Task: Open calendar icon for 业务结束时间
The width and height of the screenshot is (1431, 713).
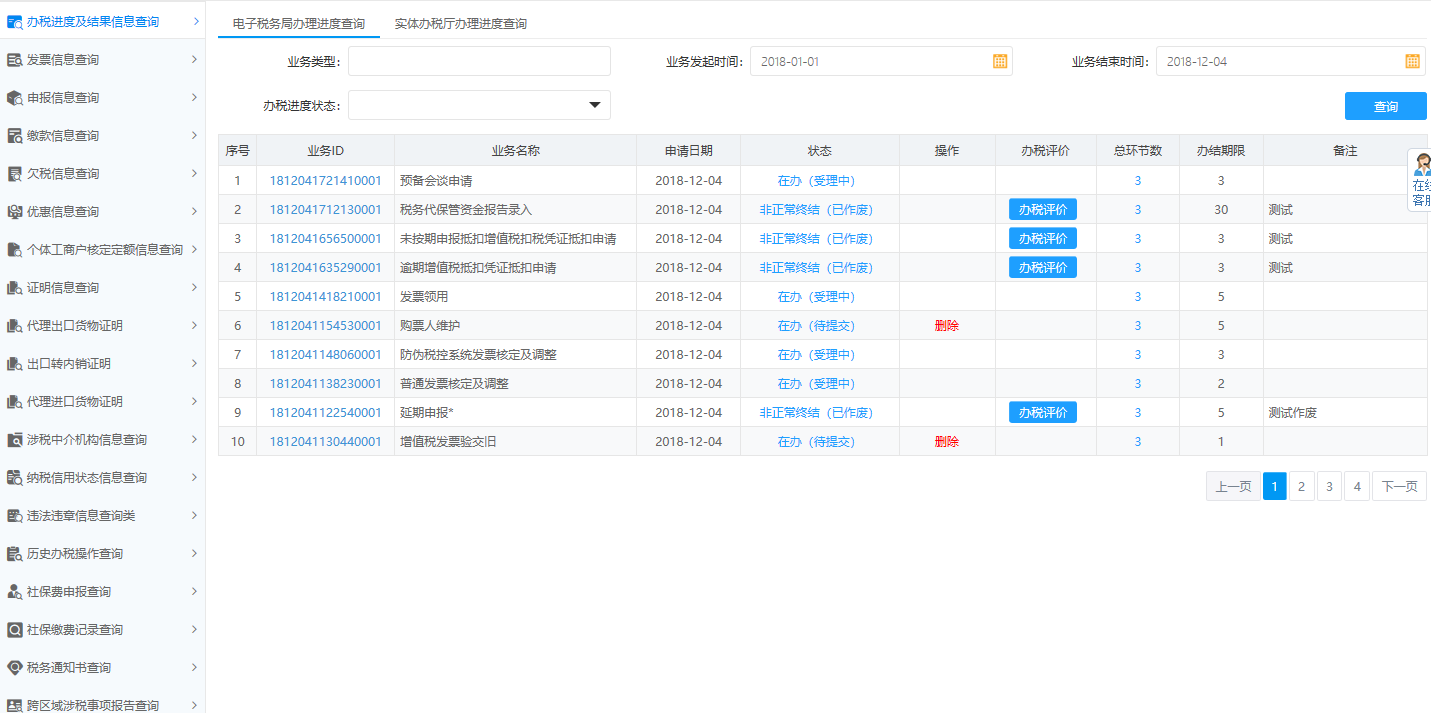Action: pos(1412,61)
